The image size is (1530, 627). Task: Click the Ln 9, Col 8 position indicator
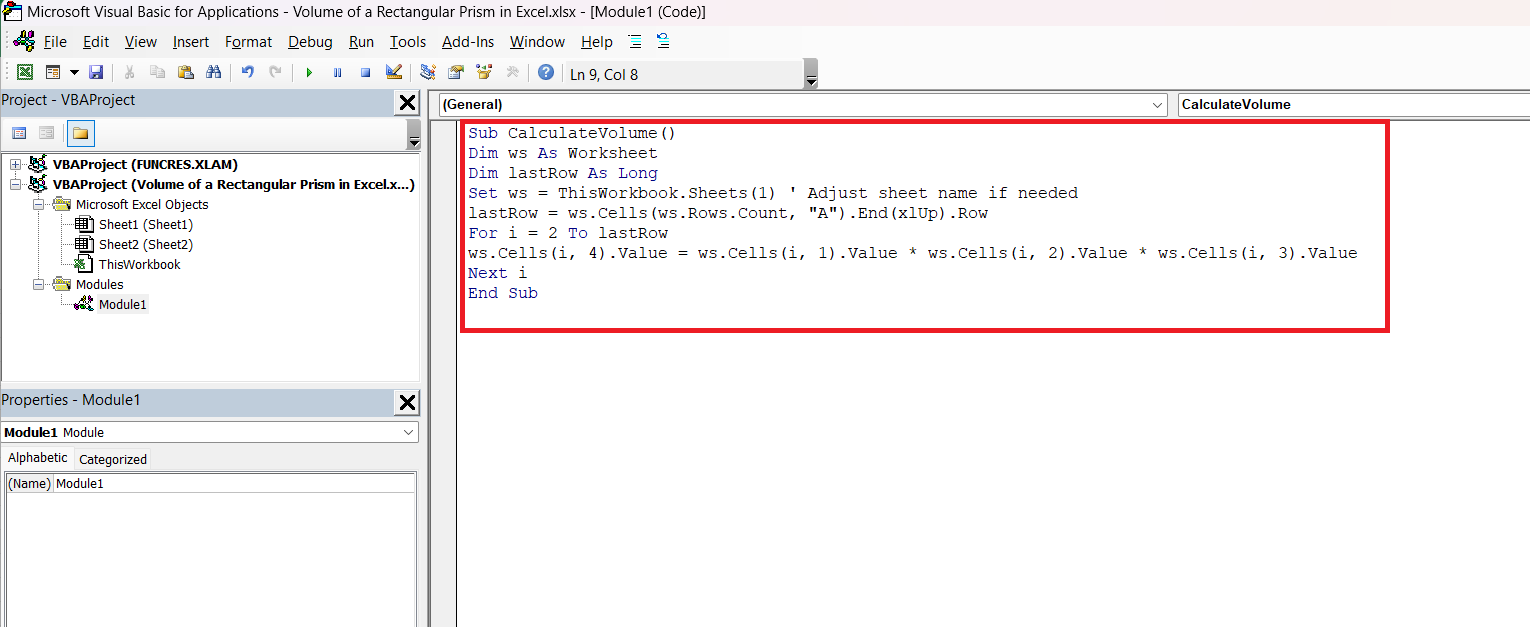pyautogui.click(x=604, y=74)
